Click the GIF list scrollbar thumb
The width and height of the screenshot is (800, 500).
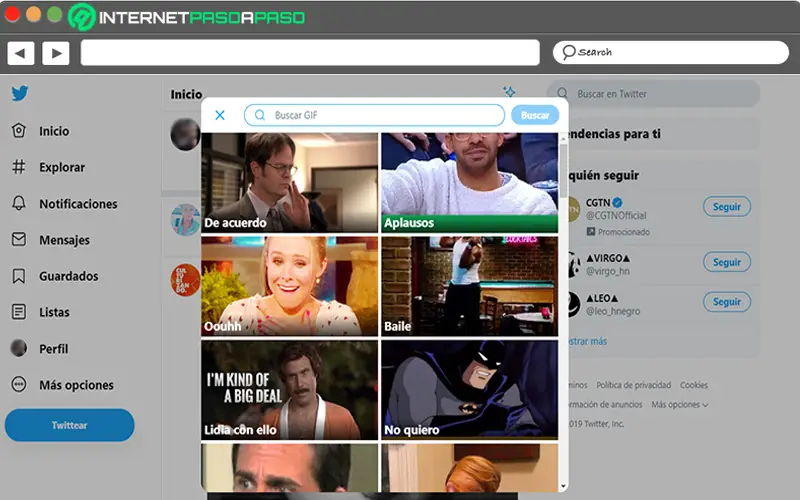pyautogui.click(x=563, y=171)
